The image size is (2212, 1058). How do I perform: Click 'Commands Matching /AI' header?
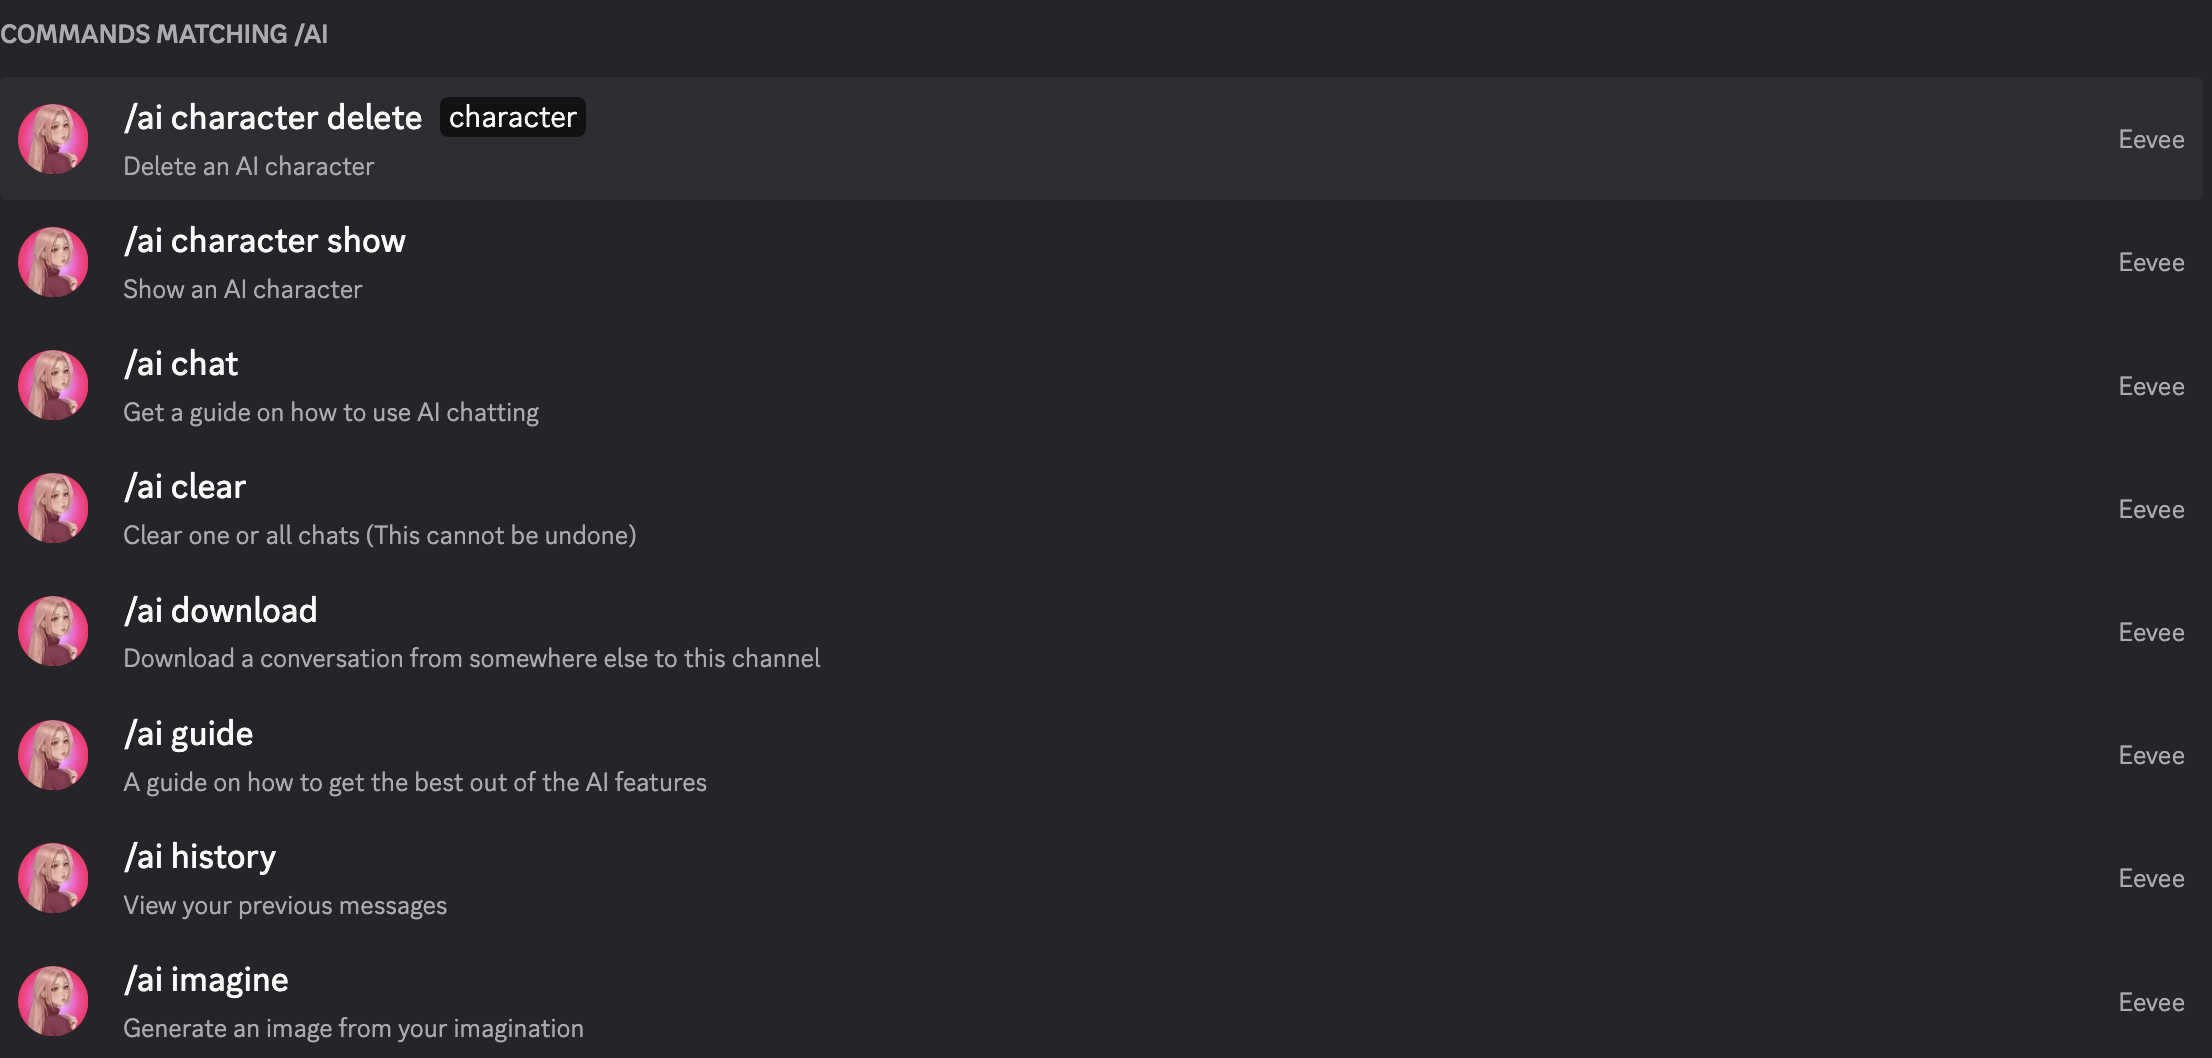[x=164, y=34]
